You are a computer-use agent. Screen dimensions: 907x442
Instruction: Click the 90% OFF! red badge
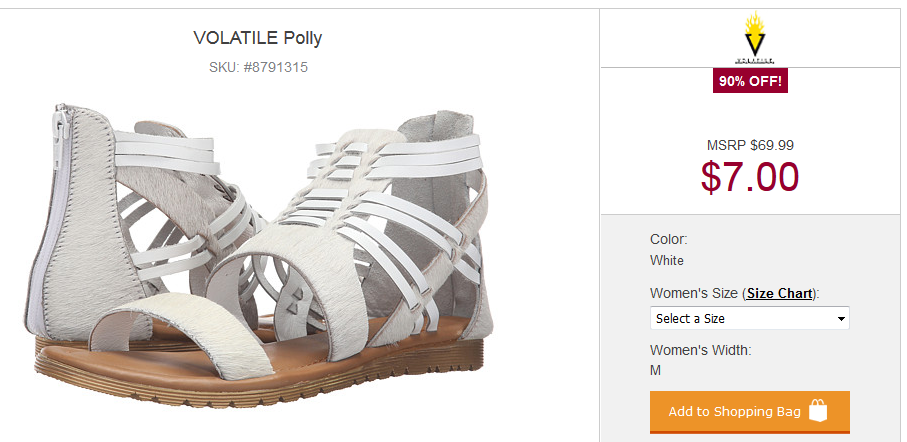pos(750,81)
